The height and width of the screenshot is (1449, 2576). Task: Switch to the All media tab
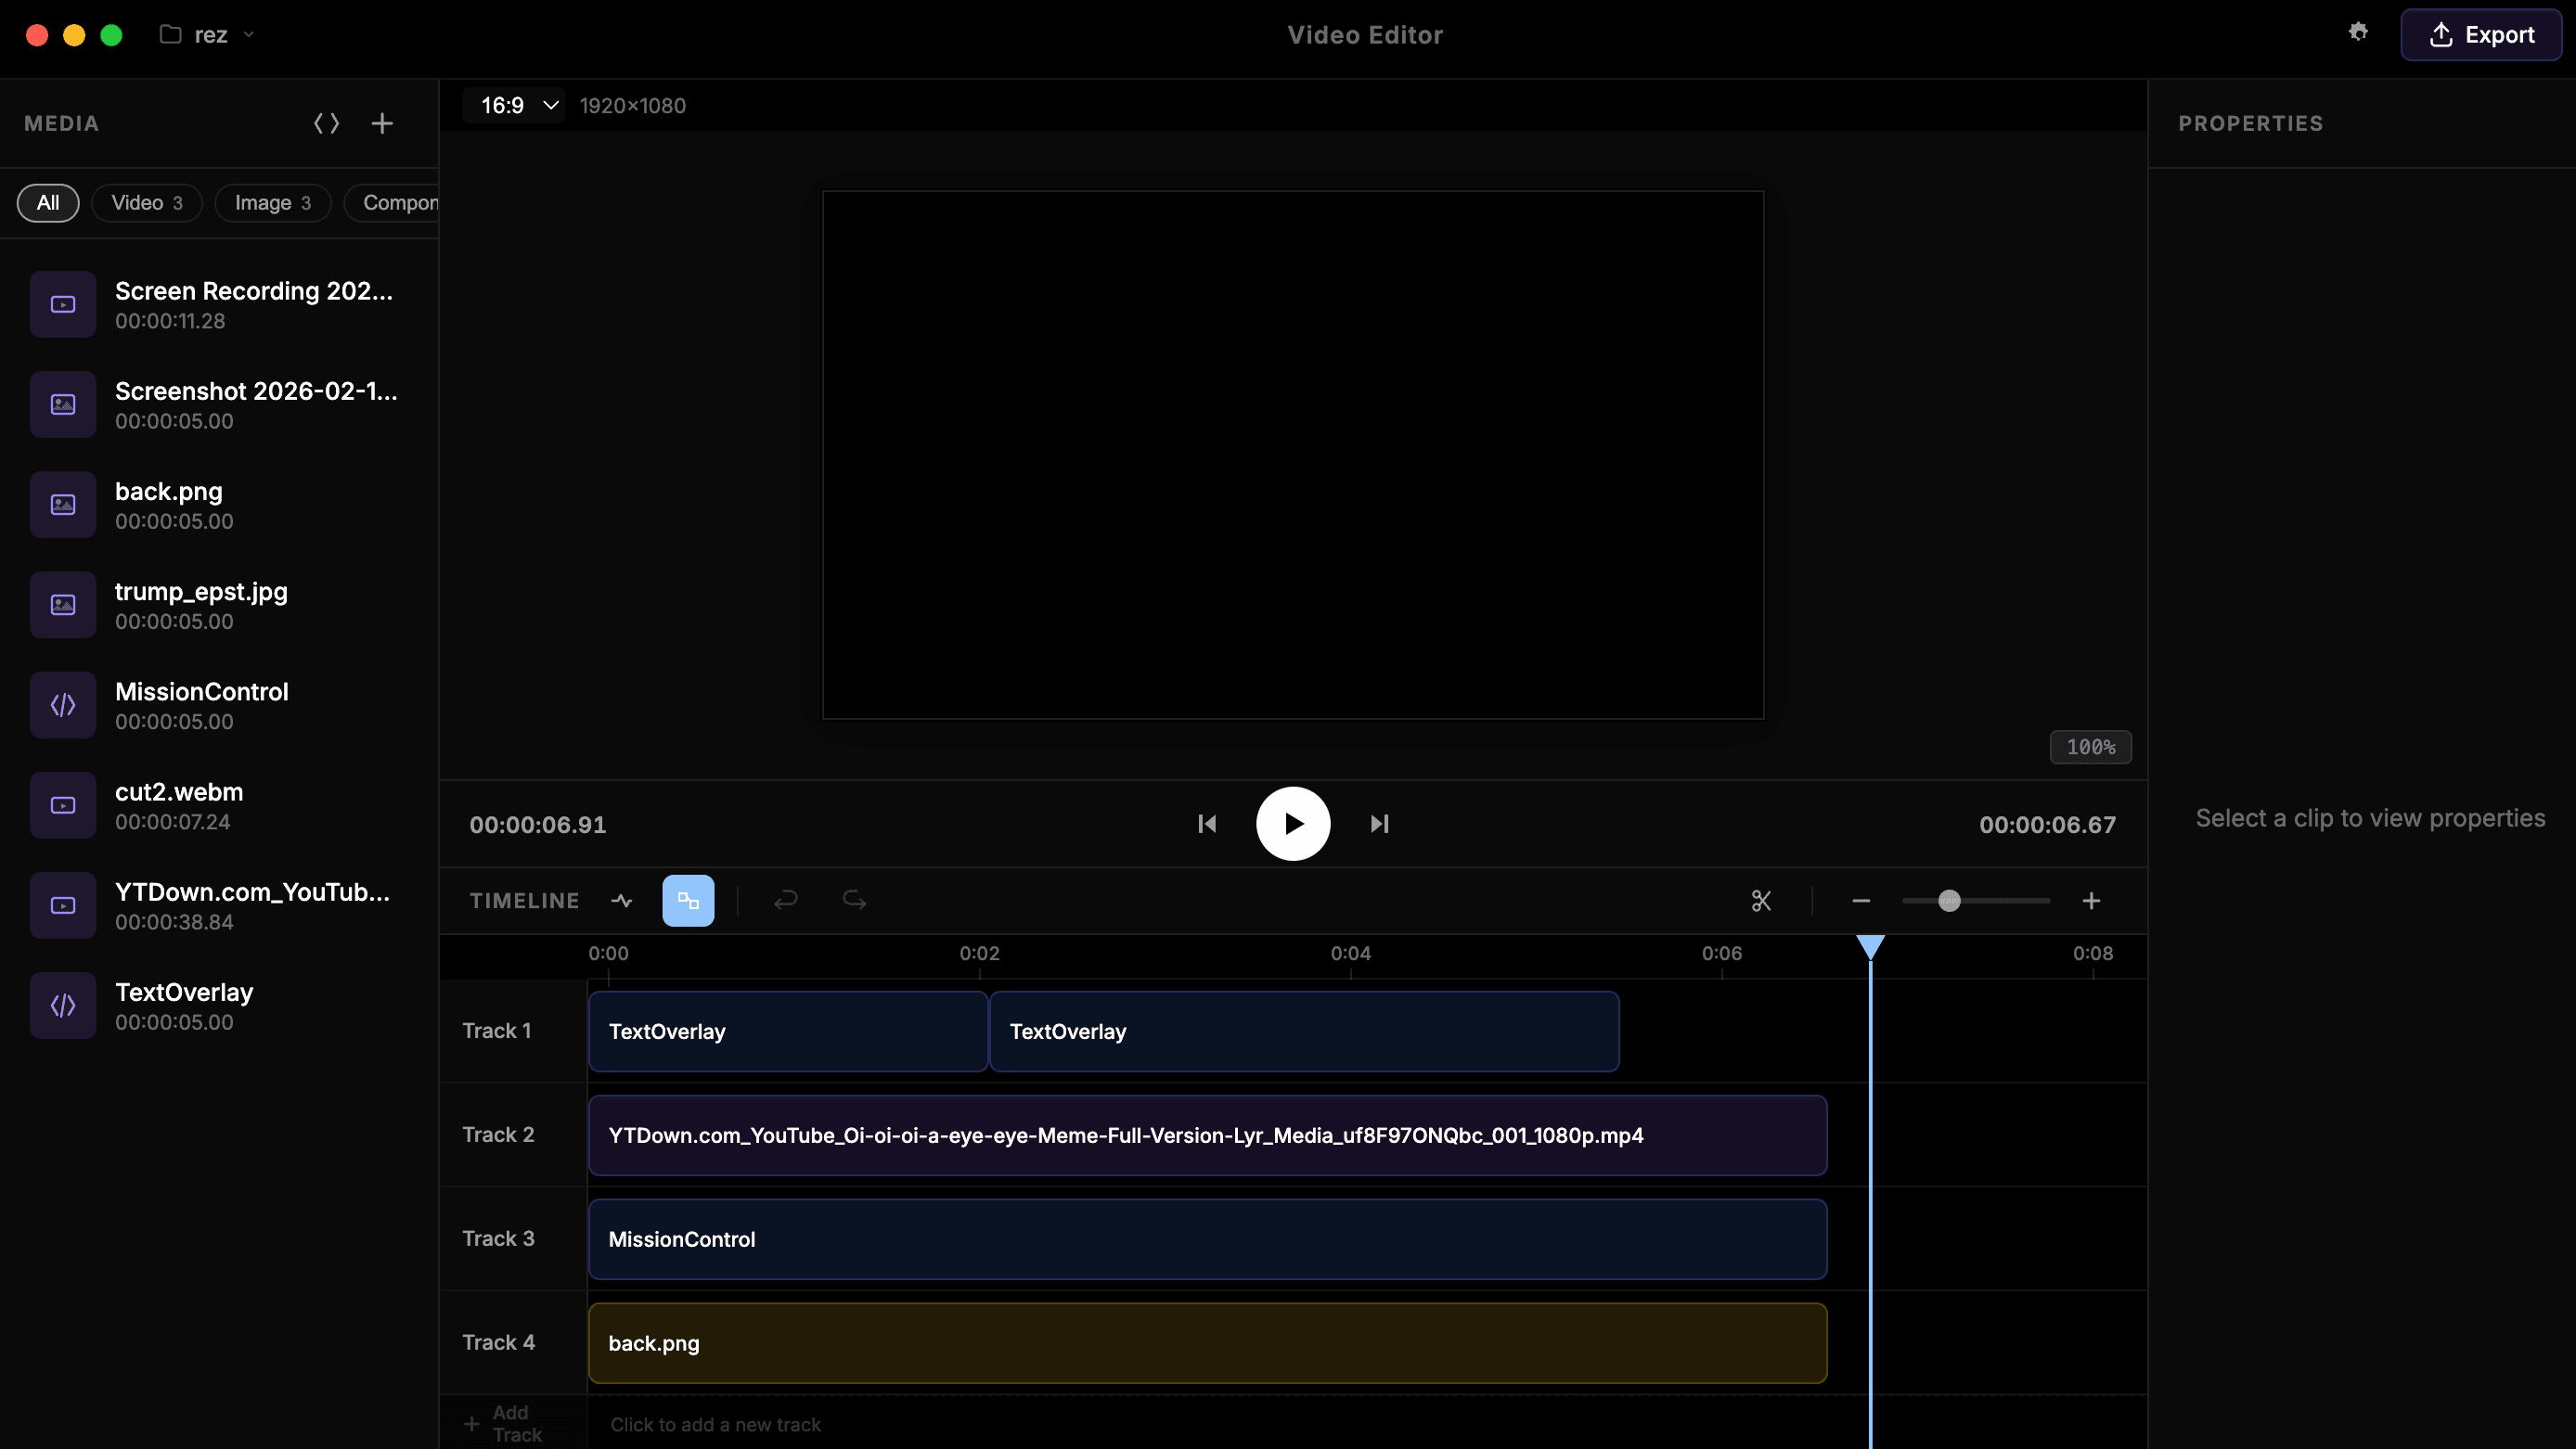[48, 202]
